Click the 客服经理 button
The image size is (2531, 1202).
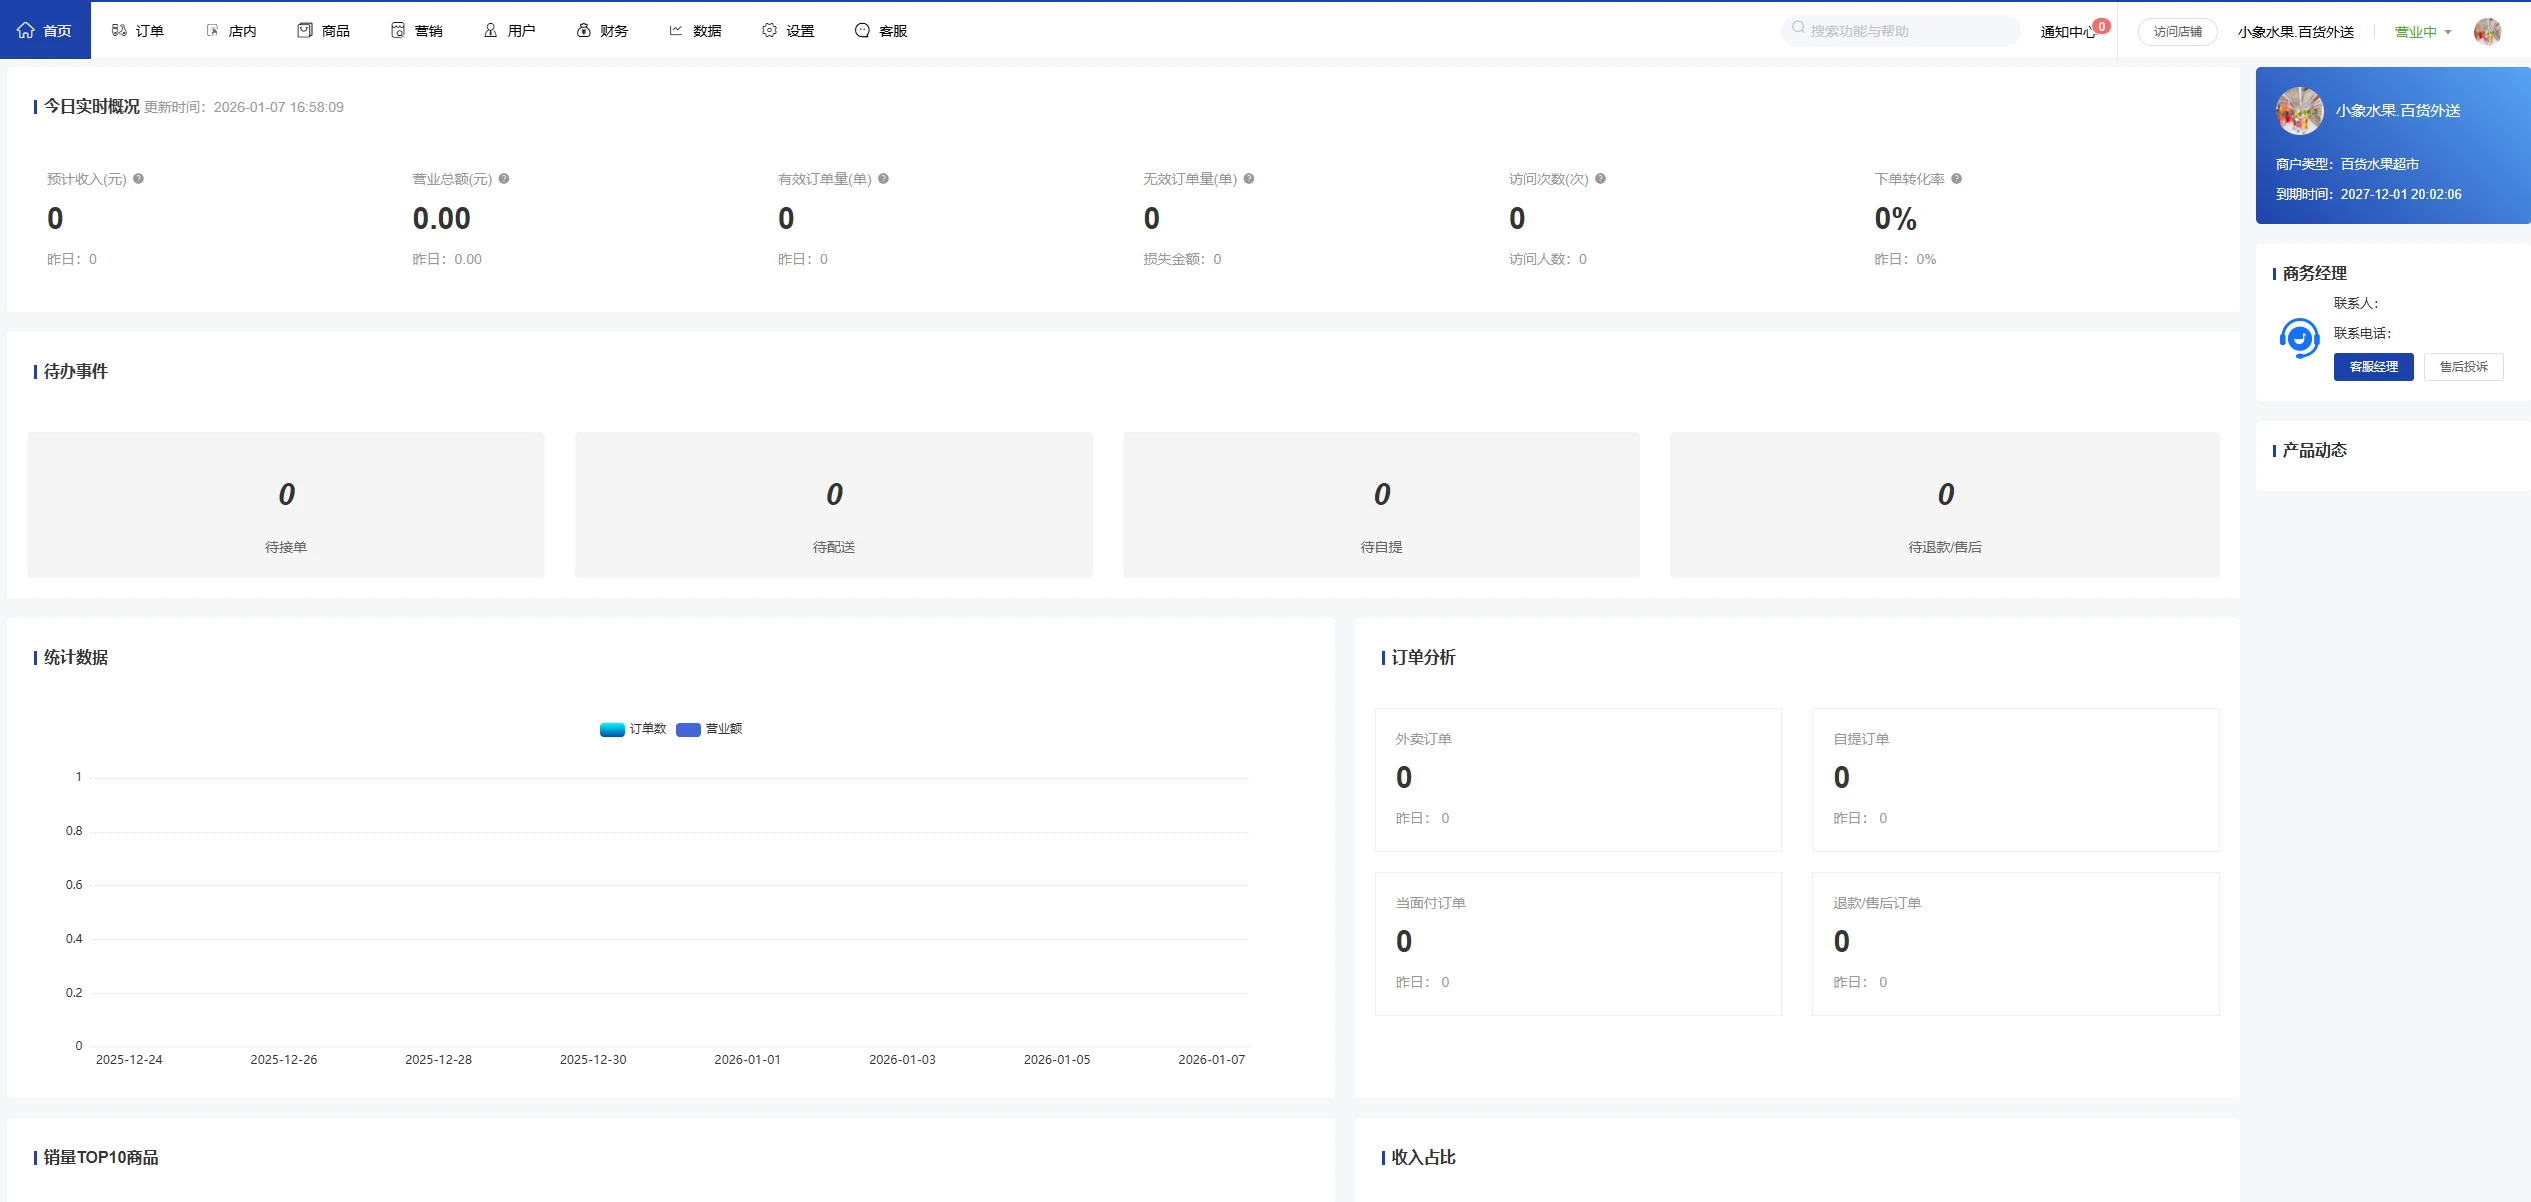tap(2373, 367)
